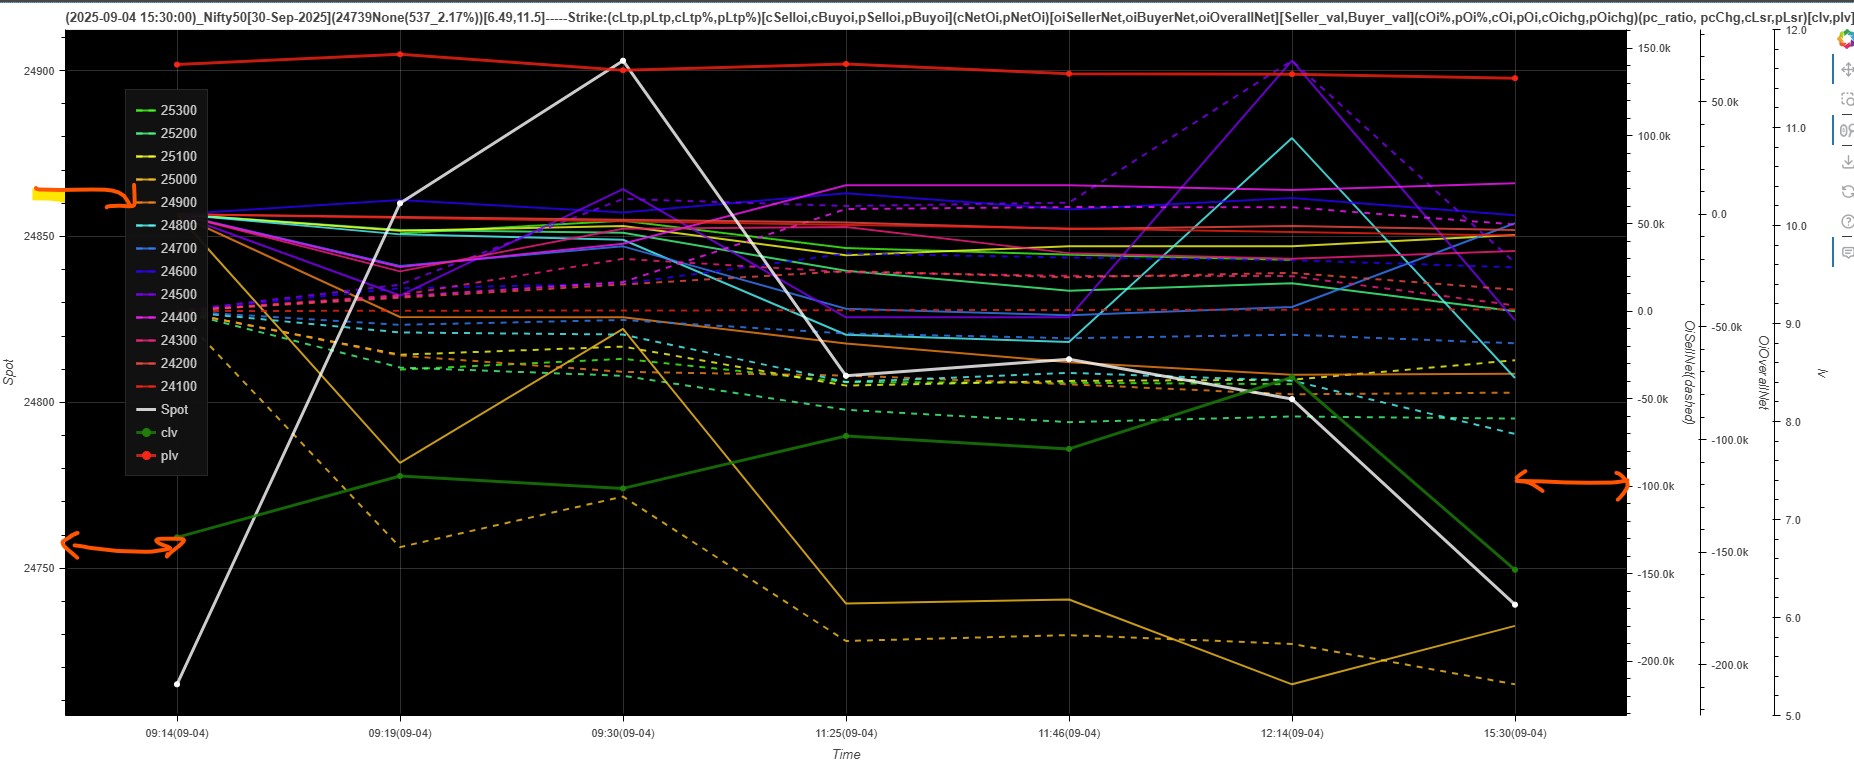1854x760 pixels.
Task: Toggle plv series in the legend
Action: (x=169, y=455)
